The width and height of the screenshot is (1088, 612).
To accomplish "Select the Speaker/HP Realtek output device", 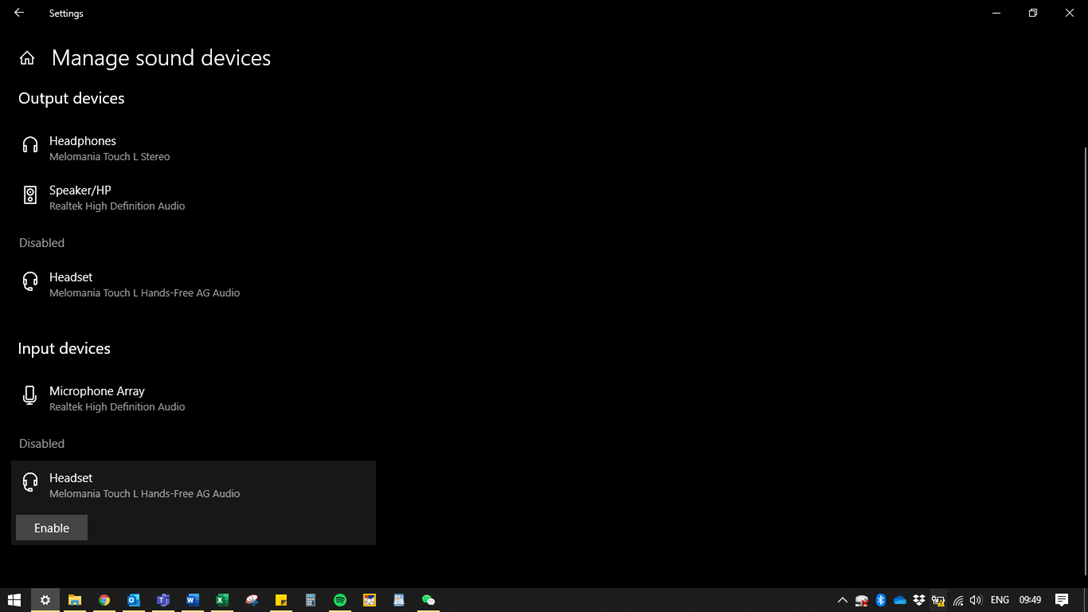I will [x=116, y=197].
